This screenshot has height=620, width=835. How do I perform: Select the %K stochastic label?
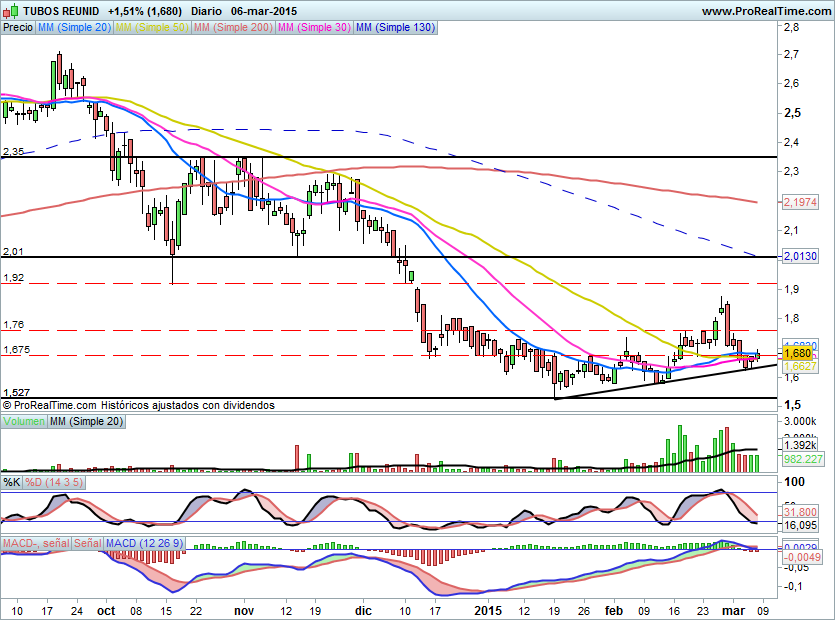[x=11, y=482]
